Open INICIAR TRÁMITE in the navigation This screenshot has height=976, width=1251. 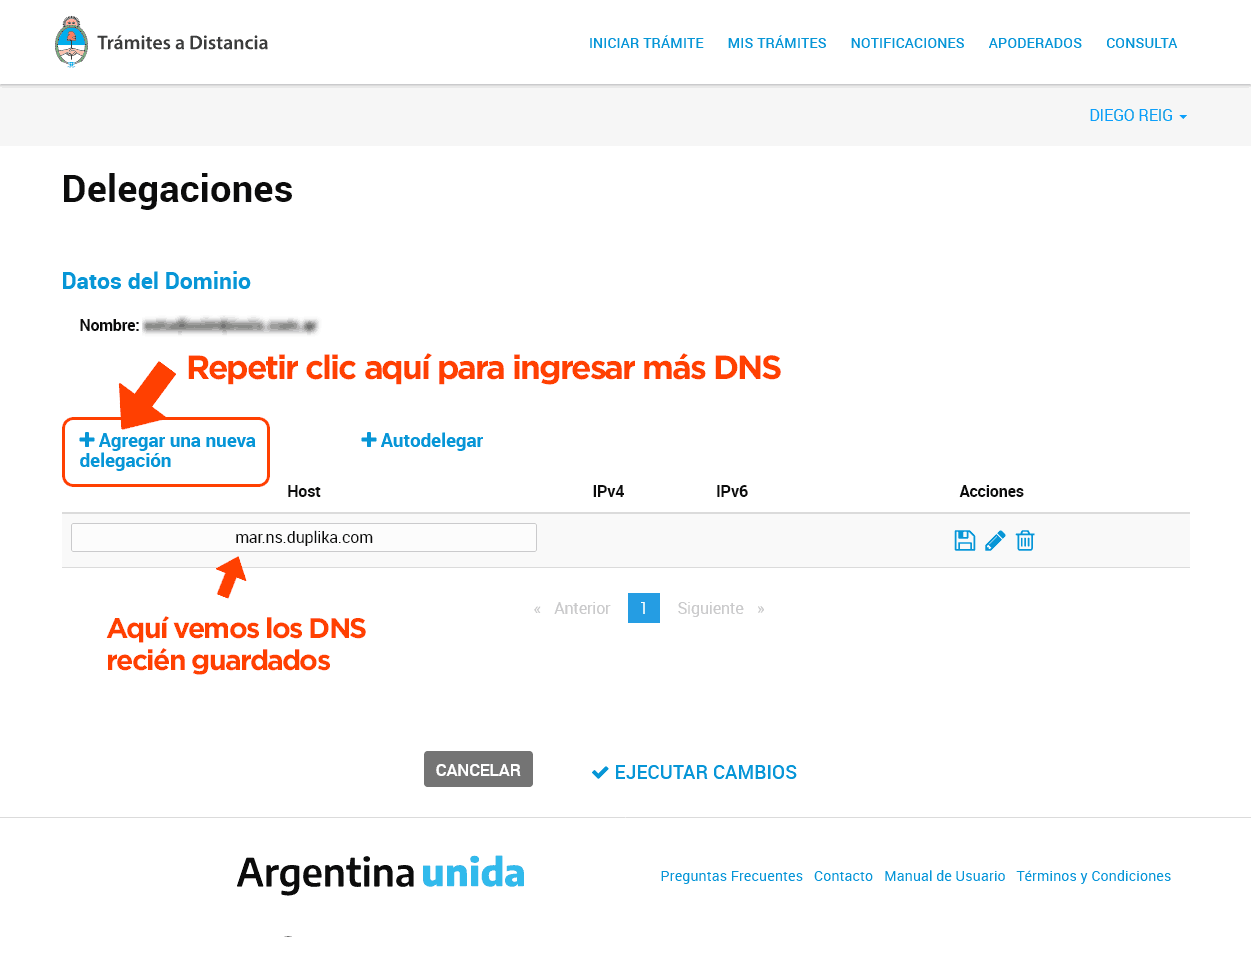click(646, 43)
